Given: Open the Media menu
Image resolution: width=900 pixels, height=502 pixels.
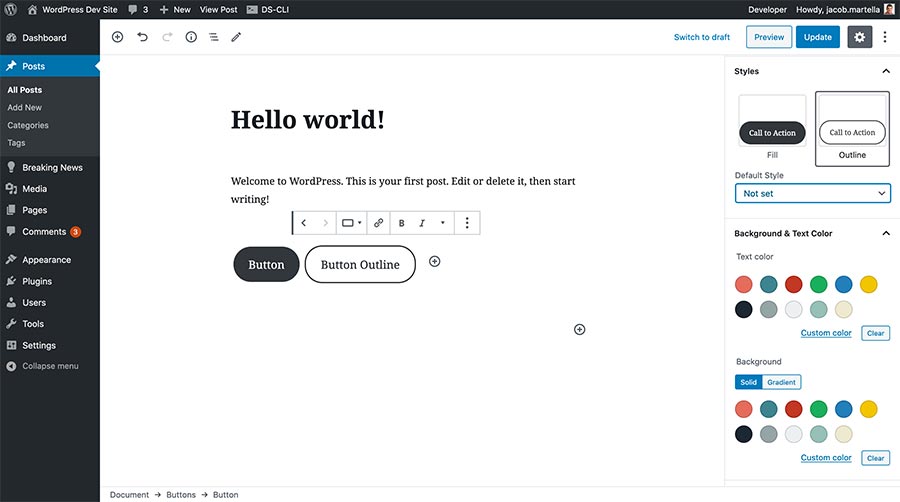Looking at the screenshot, I should click(x=50, y=189).
